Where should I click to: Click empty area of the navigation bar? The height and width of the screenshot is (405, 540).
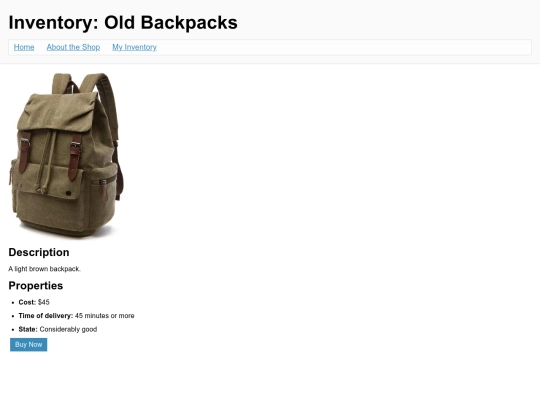(344, 47)
